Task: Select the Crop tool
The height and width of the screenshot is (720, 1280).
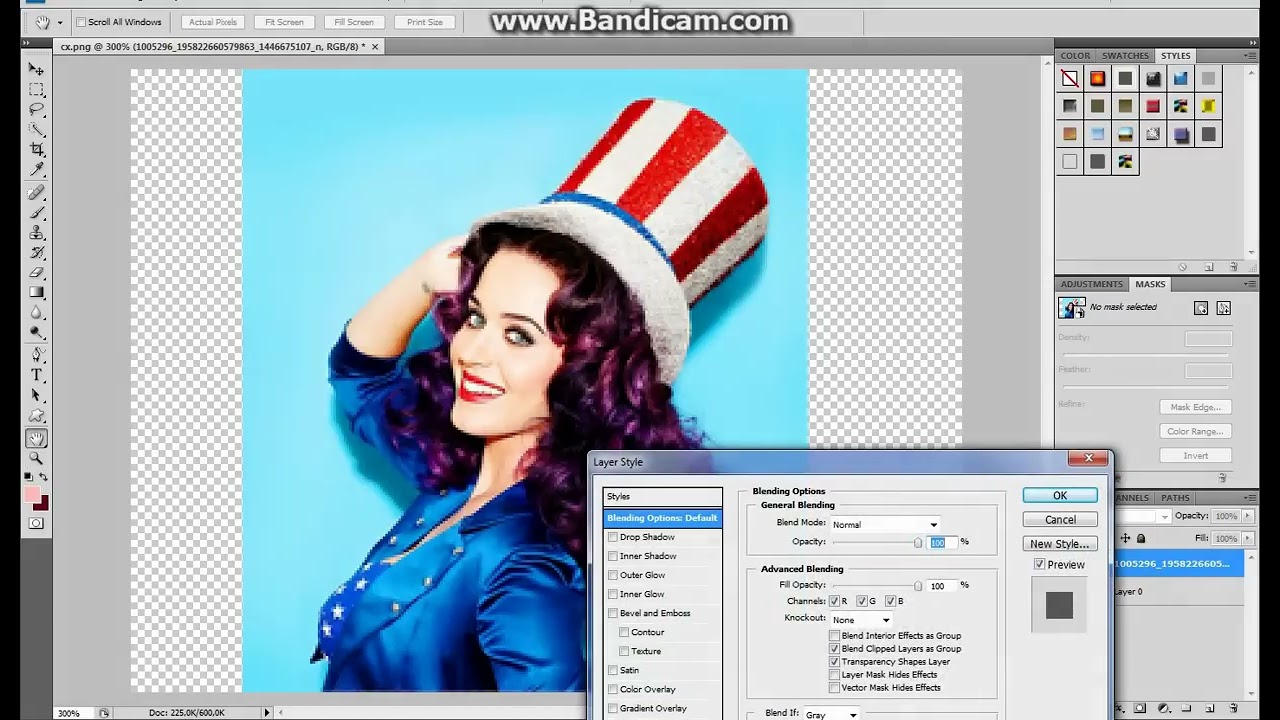Action: pyautogui.click(x=36, y=150)
